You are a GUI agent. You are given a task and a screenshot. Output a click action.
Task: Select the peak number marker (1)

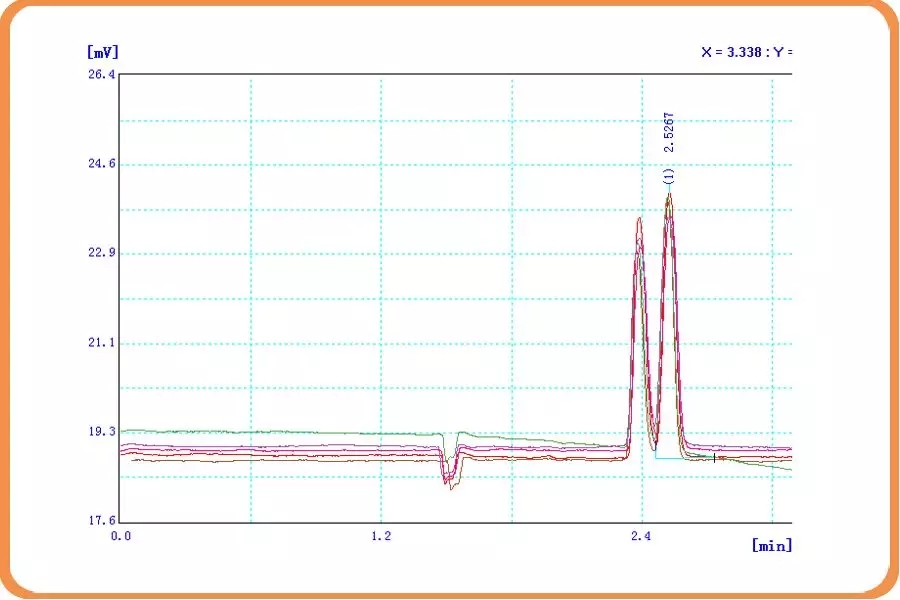669,176
